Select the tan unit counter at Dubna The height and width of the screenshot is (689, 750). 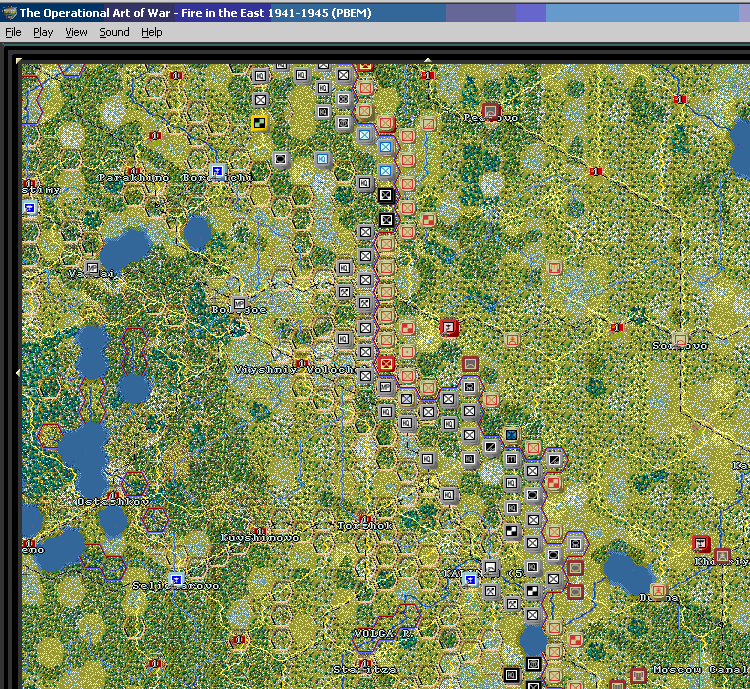coord(658,591)
